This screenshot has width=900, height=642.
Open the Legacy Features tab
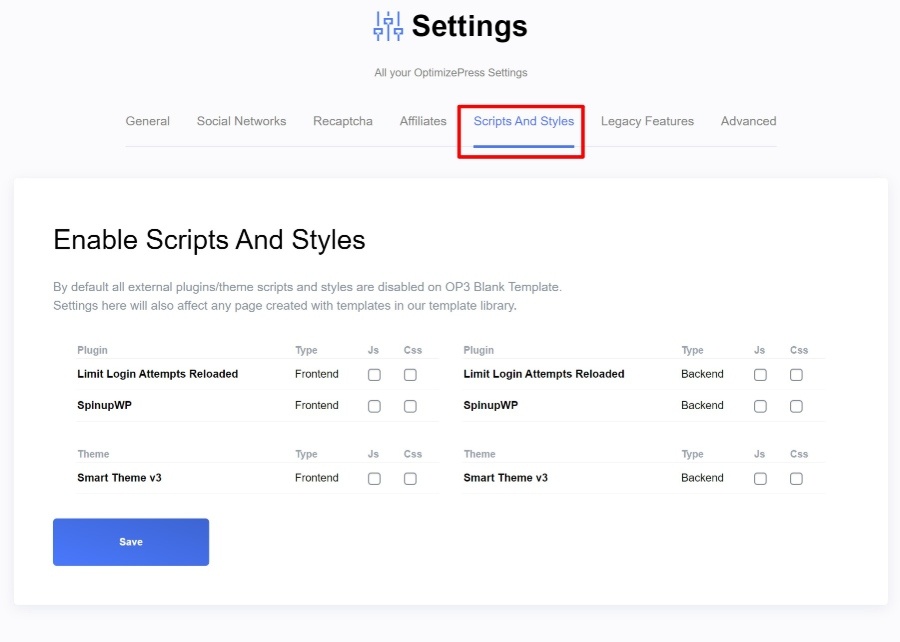point(647,121)
